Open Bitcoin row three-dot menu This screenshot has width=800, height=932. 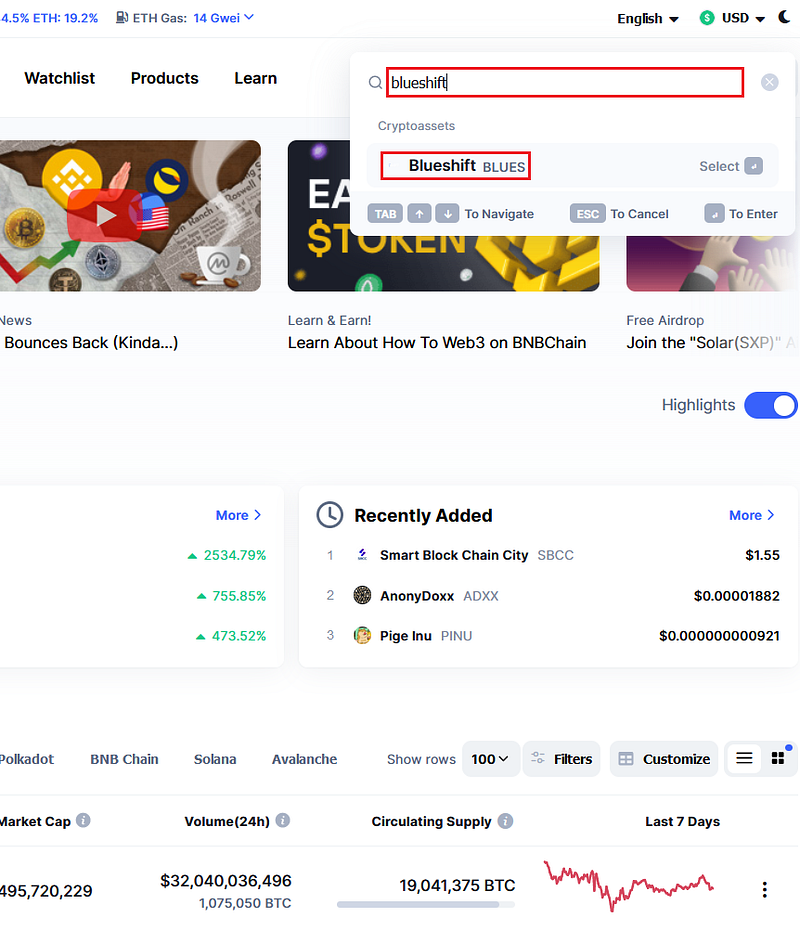pyautogui.click(x=764, y=889)
